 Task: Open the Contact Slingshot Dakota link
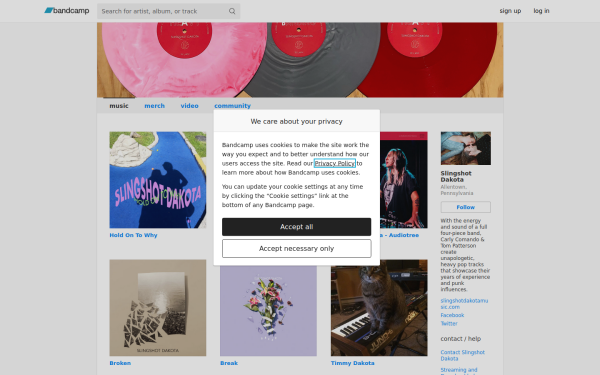463,355
